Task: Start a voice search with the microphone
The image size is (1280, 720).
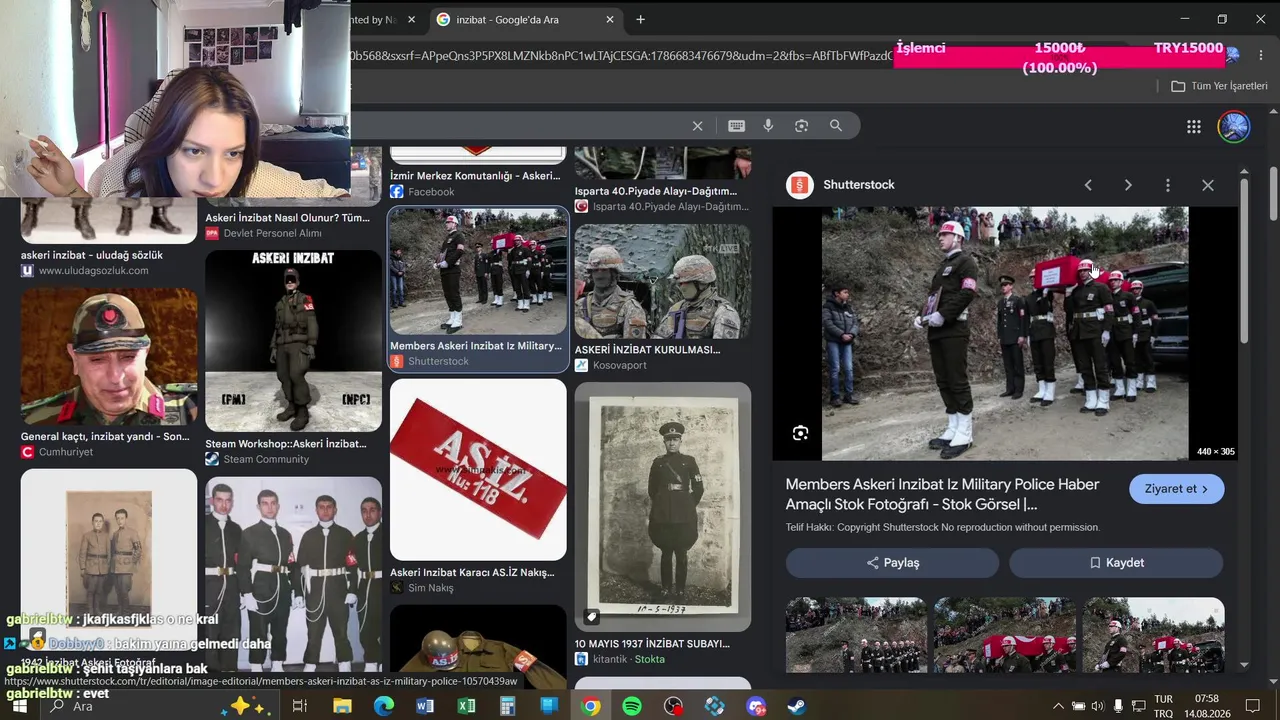Action: [x=768, y=126]
